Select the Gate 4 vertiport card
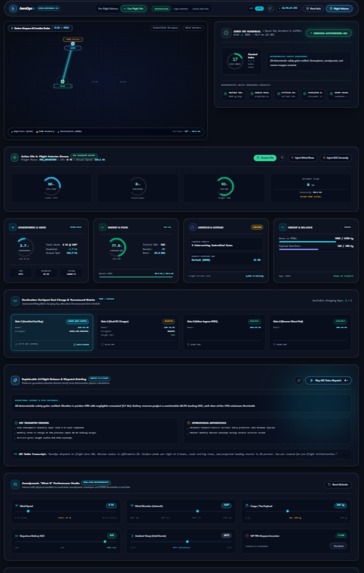Viewport: 364px width, 573px height. coord(310,332)
